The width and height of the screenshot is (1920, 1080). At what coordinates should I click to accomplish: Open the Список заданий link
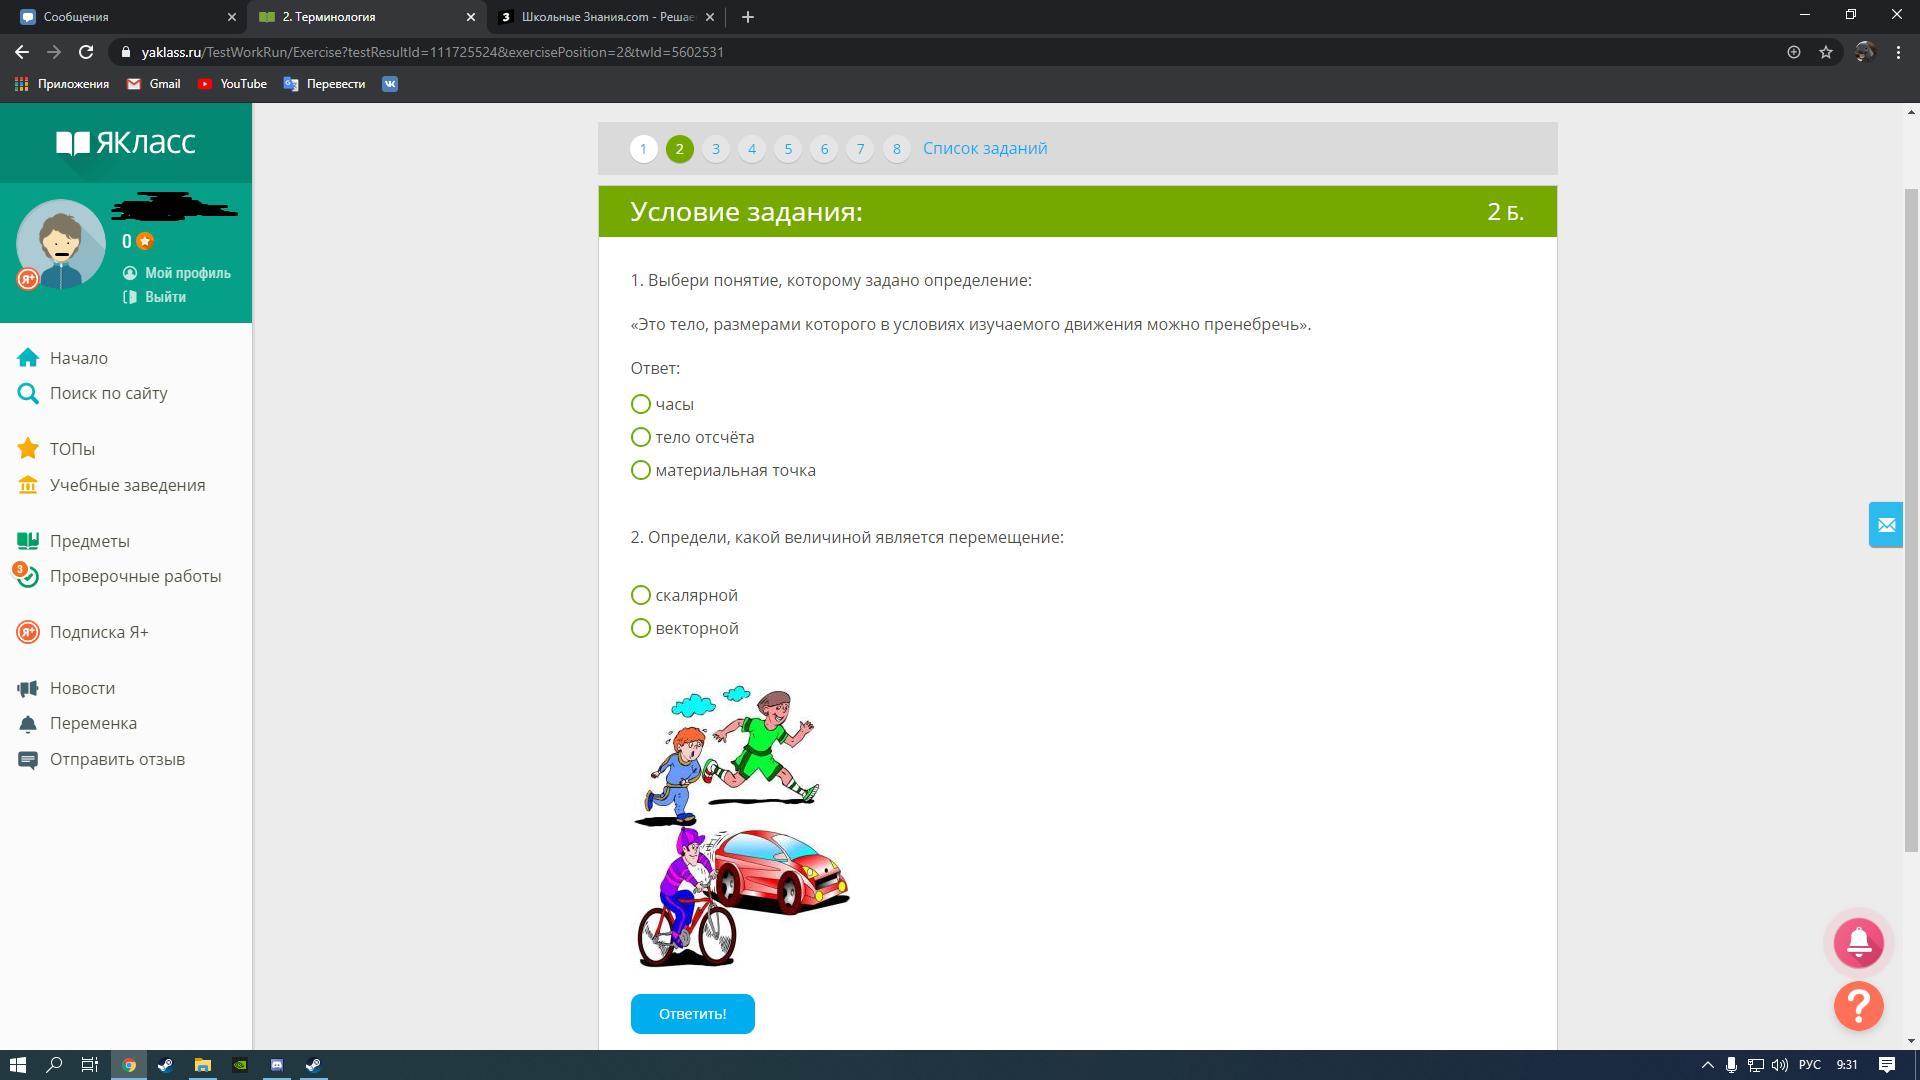984,148
